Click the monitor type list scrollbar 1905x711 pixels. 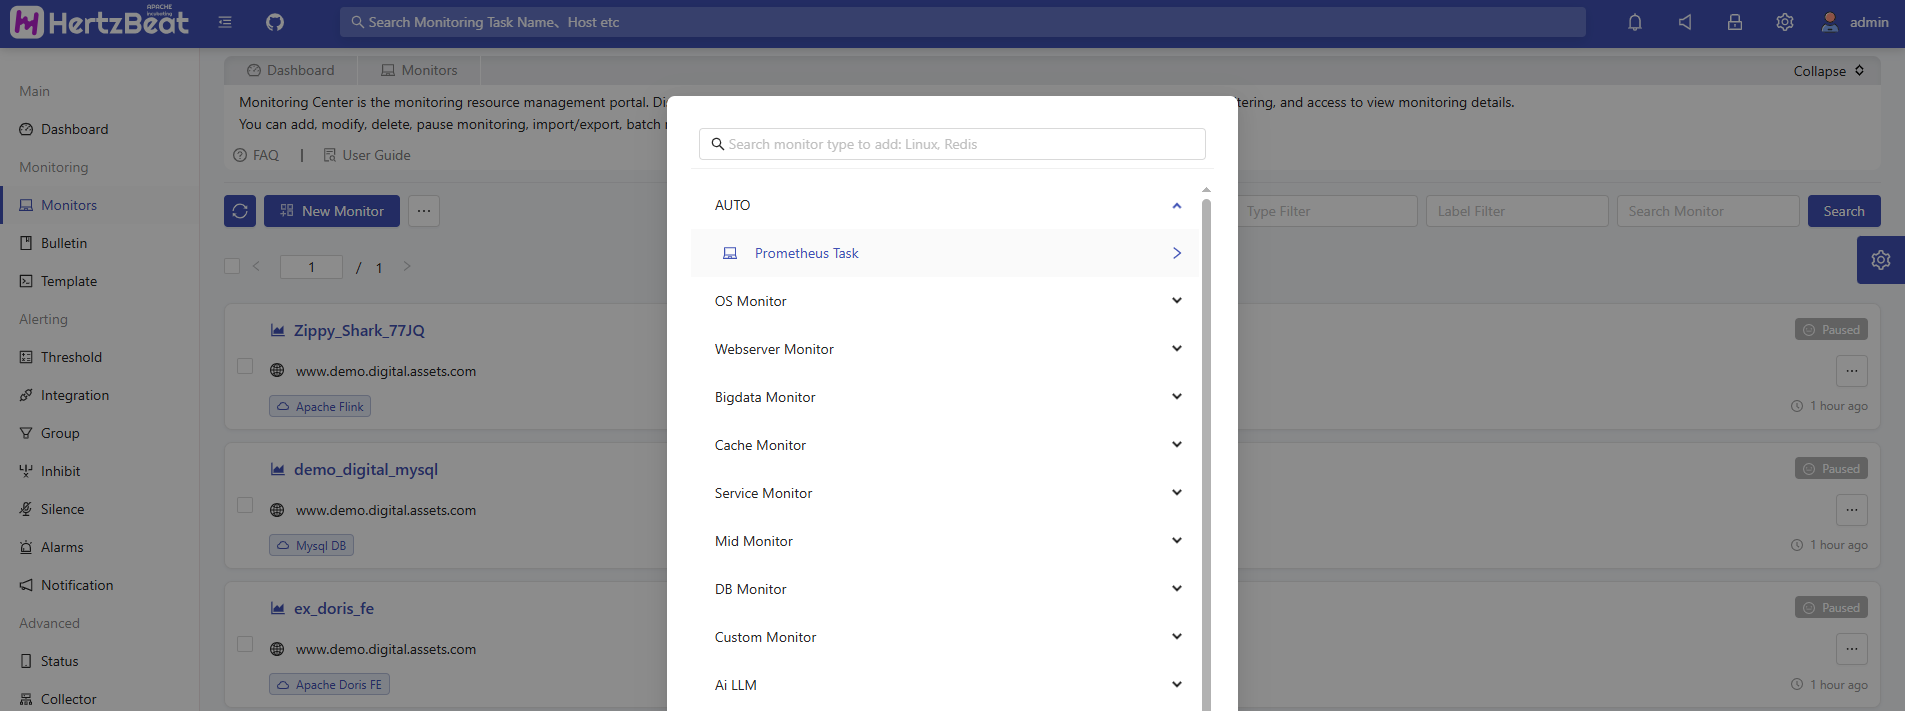click(x=1206, y=450)
